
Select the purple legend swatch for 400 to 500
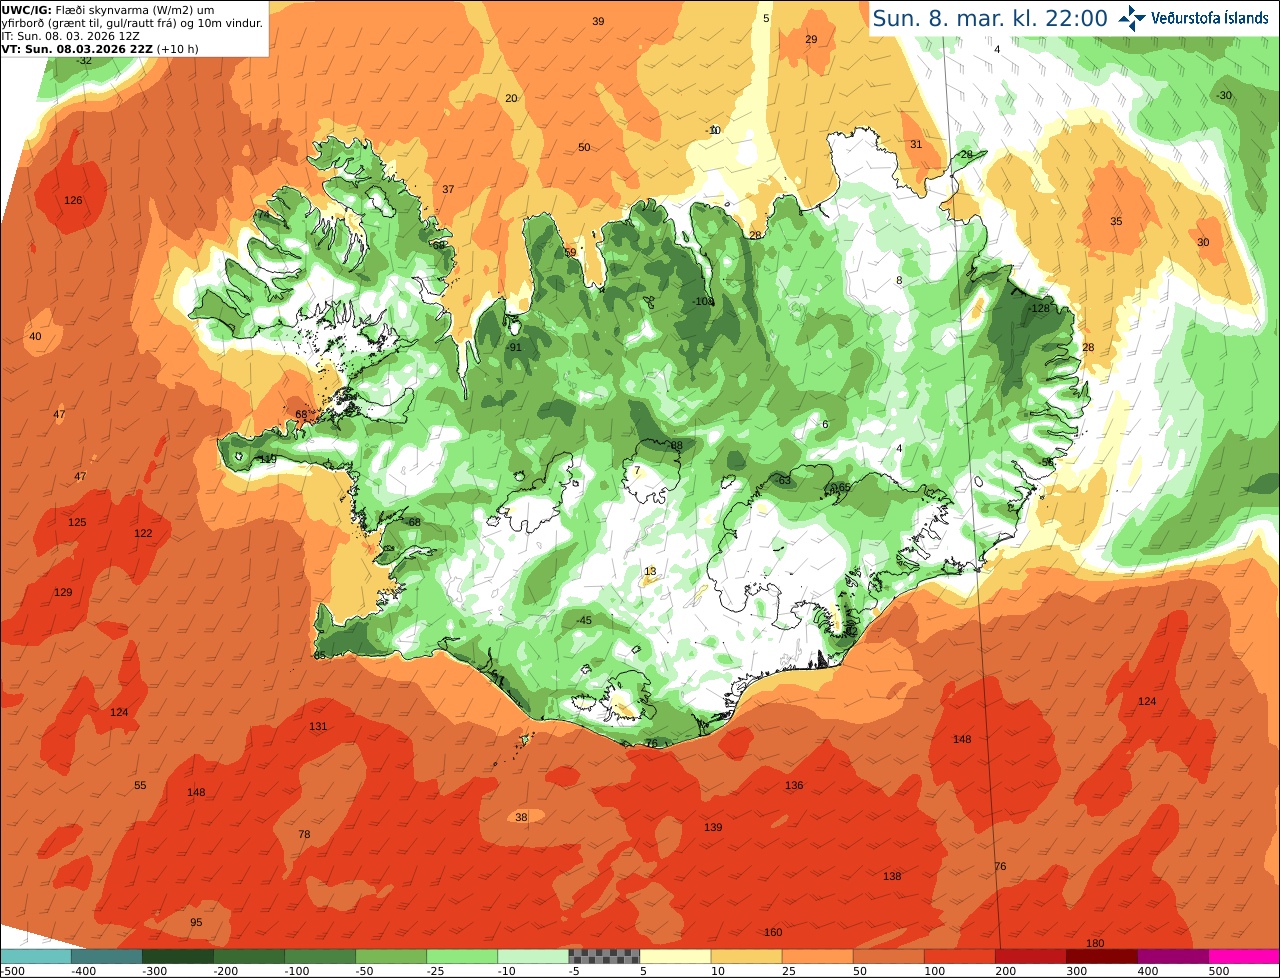[1173, 956]
